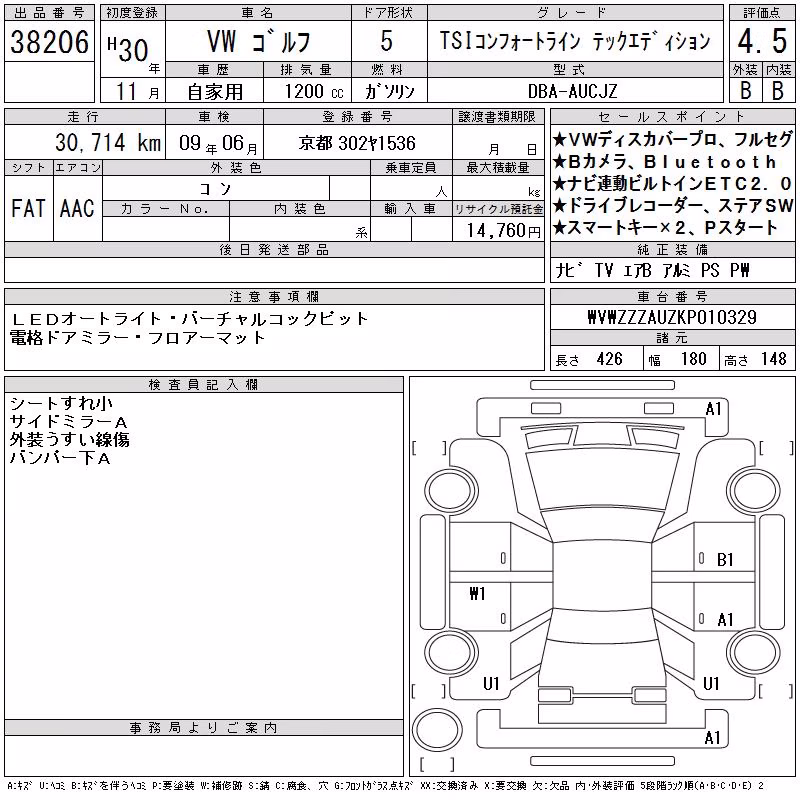Click the ナビ TV エアB アルミ PS PW equipment
The height and width of the screenshot is (800, 800).
652,270
